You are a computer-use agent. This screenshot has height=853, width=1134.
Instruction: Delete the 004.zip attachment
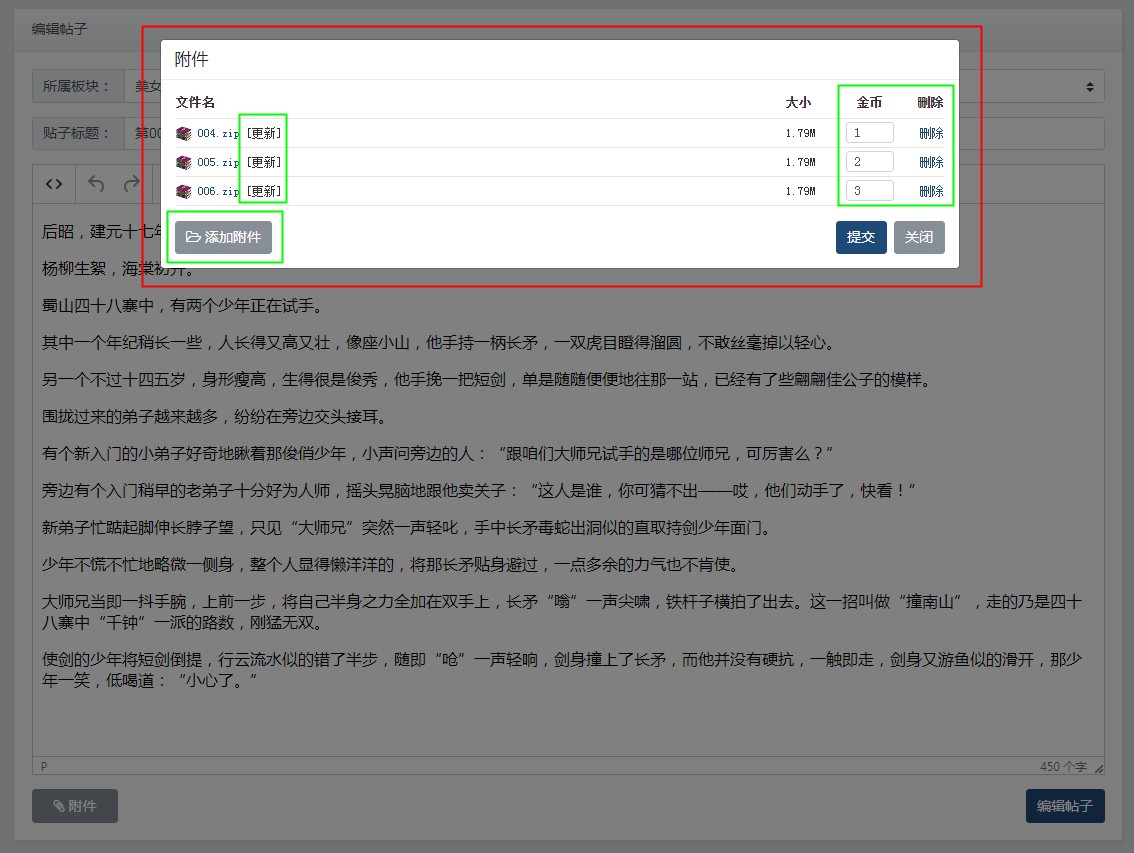tap(931, 133)
